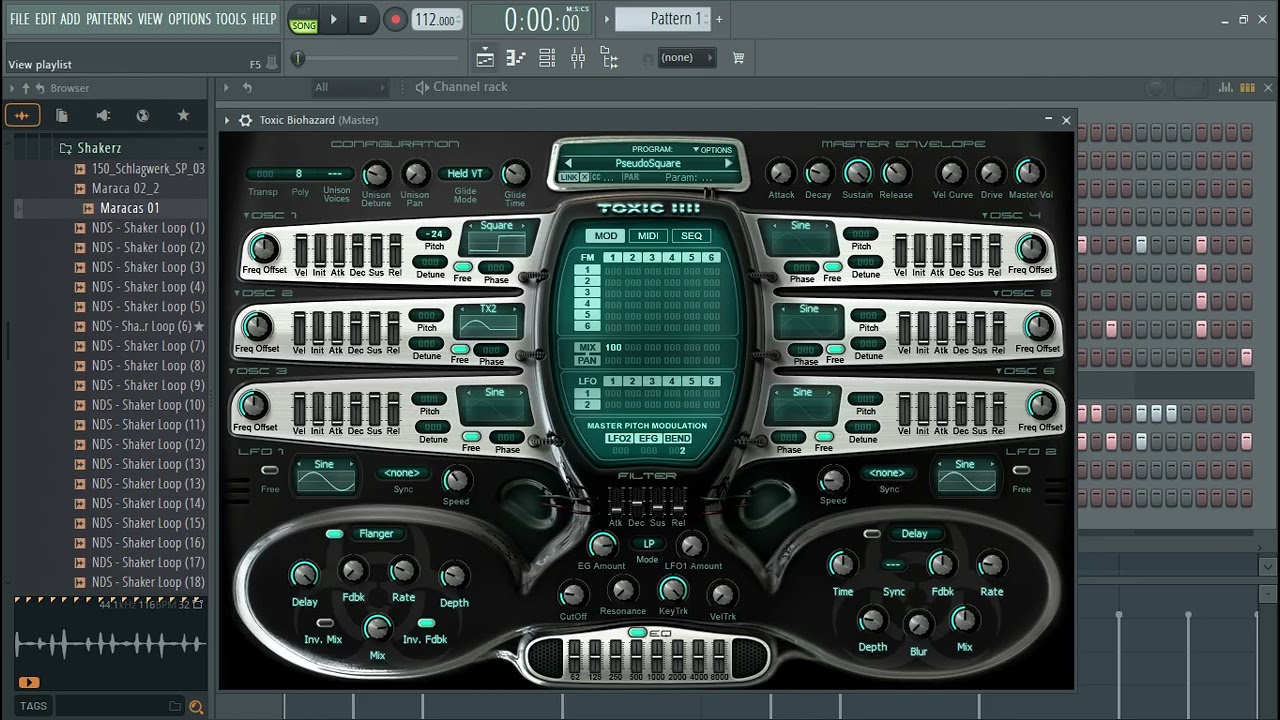Open the playlist view icon
Screen dimensions: 1280x720
pos(485,58)
